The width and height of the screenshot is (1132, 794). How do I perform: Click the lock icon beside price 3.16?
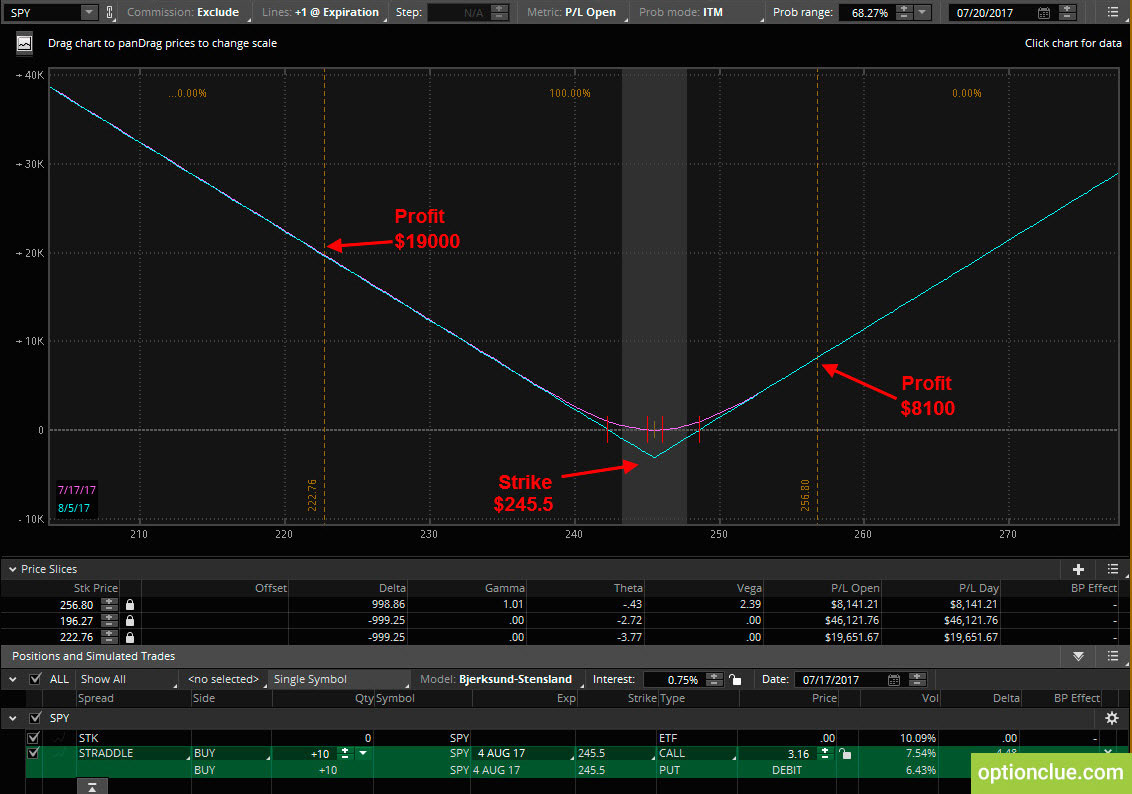pyautogui.click(x=845, y=754)
